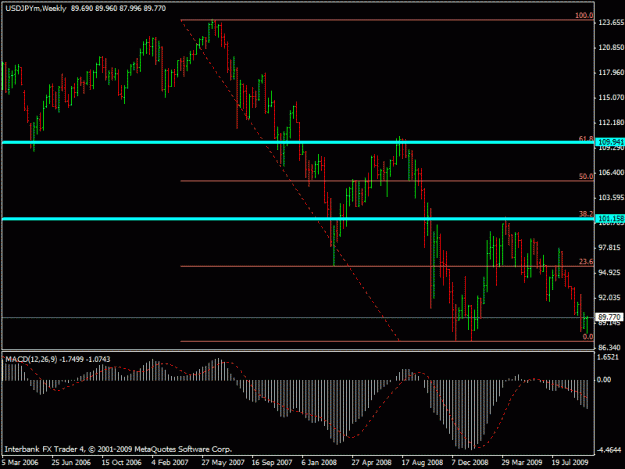Click the 5 Mar 2006 date label
Image resolution: width=625 pixels, height=469 pixels.
coord(20,462)
